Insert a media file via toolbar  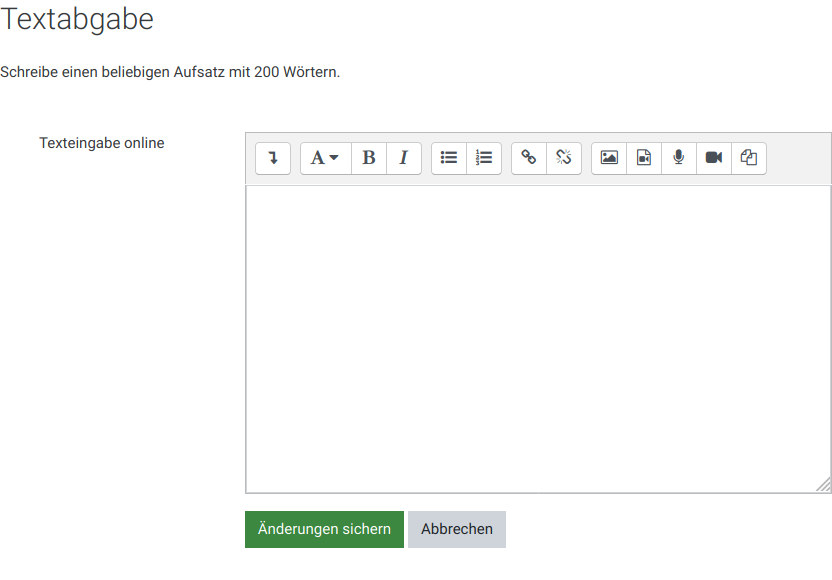644,158
